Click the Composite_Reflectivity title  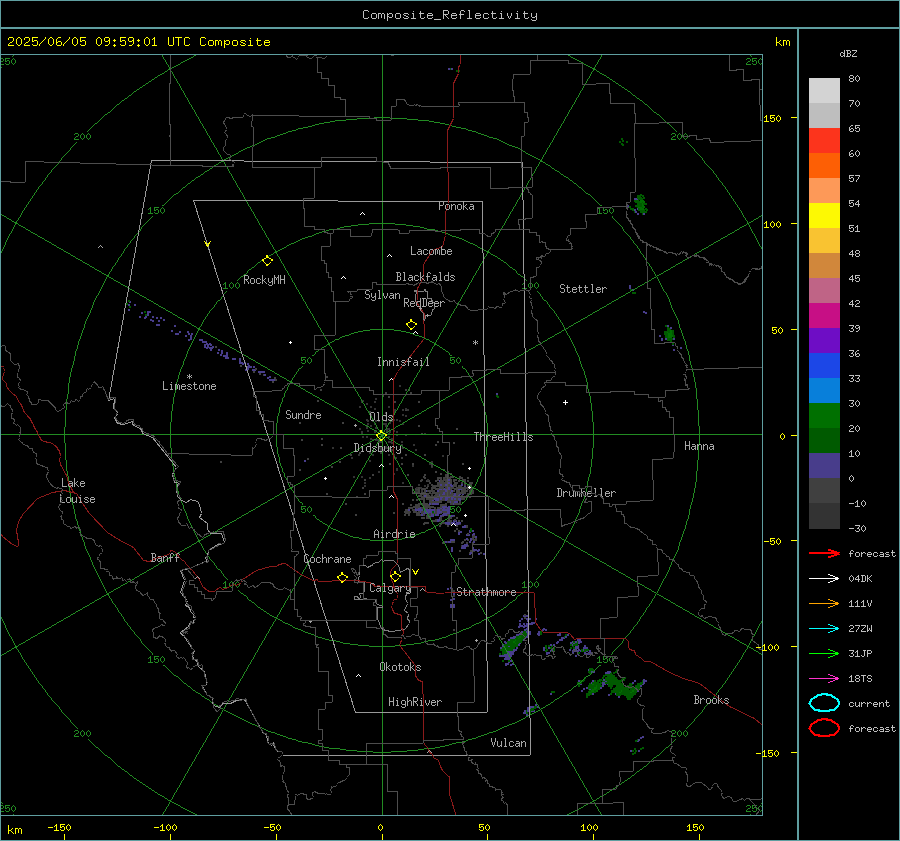(x=450, y=15)
